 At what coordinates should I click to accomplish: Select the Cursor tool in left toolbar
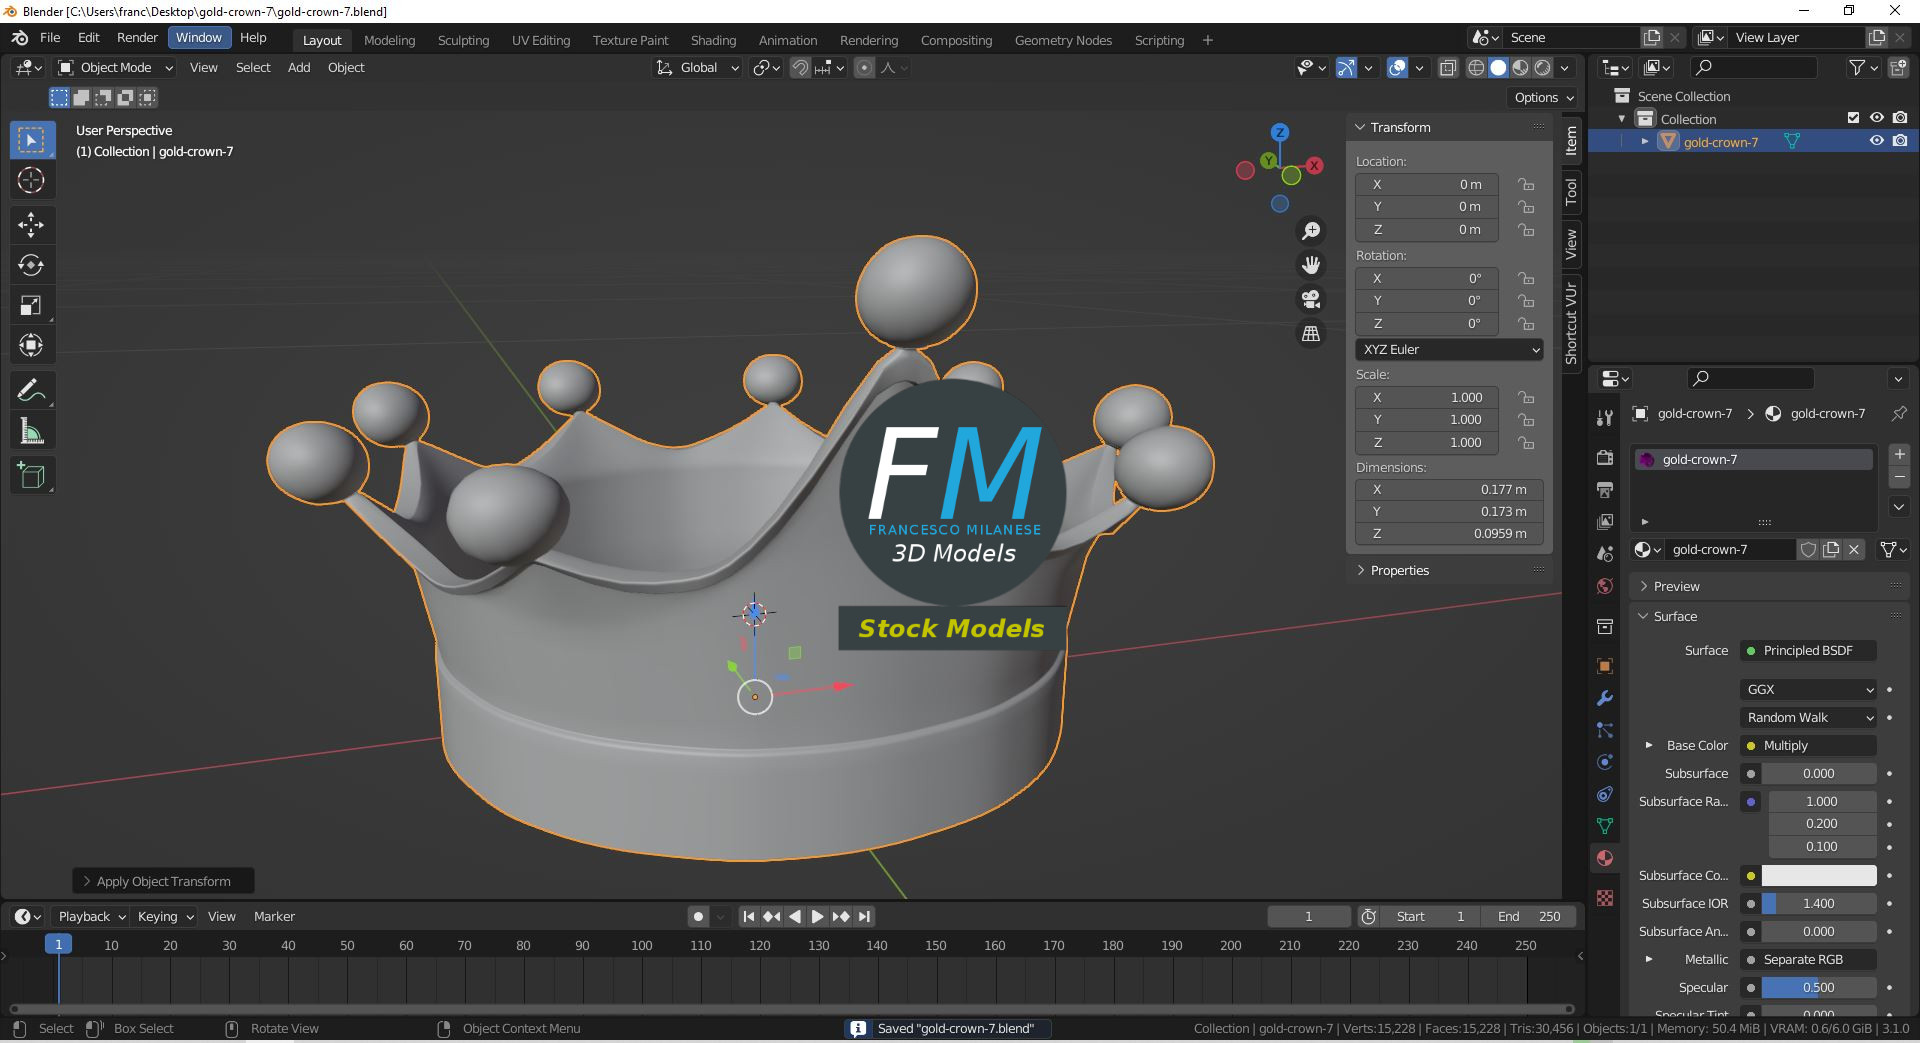coord(31,181)
